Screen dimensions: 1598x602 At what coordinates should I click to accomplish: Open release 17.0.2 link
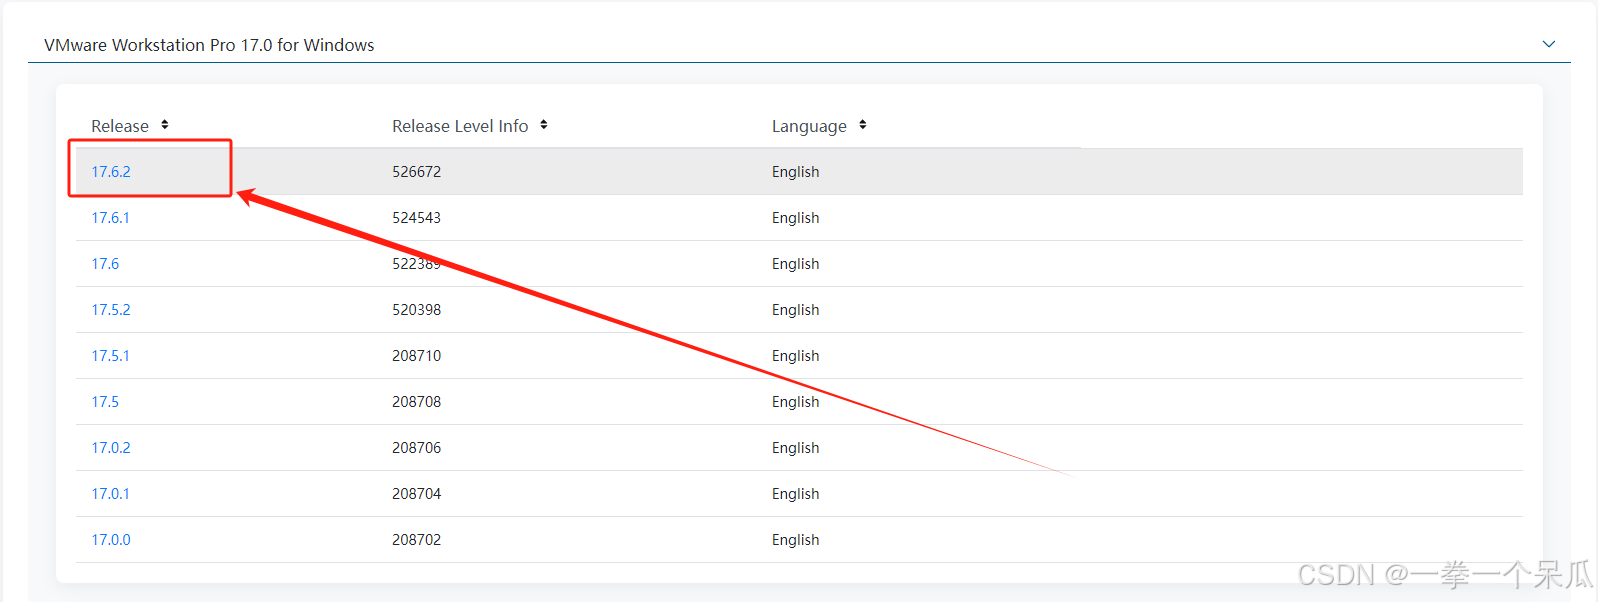[x=111, y=448]
